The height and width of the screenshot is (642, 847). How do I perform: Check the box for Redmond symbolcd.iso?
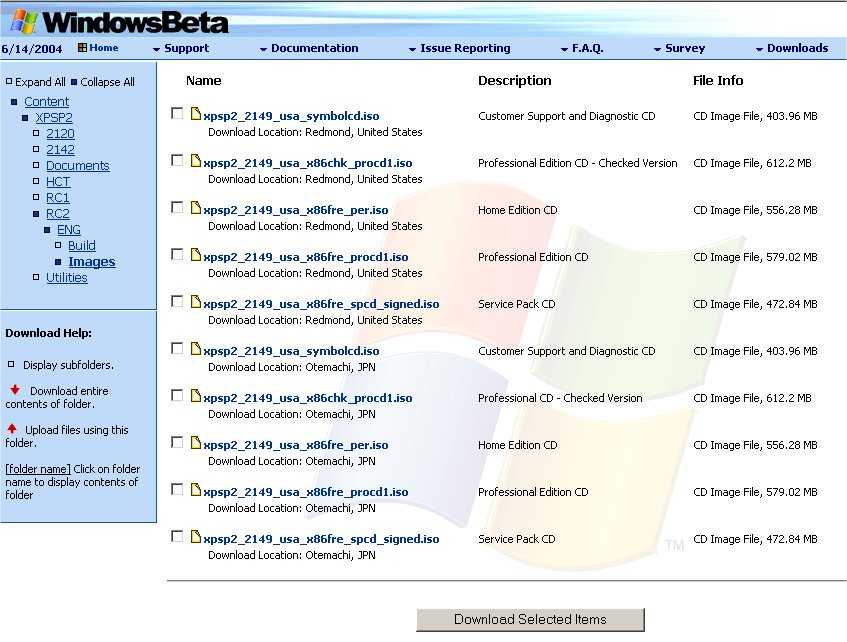[177, 113]
